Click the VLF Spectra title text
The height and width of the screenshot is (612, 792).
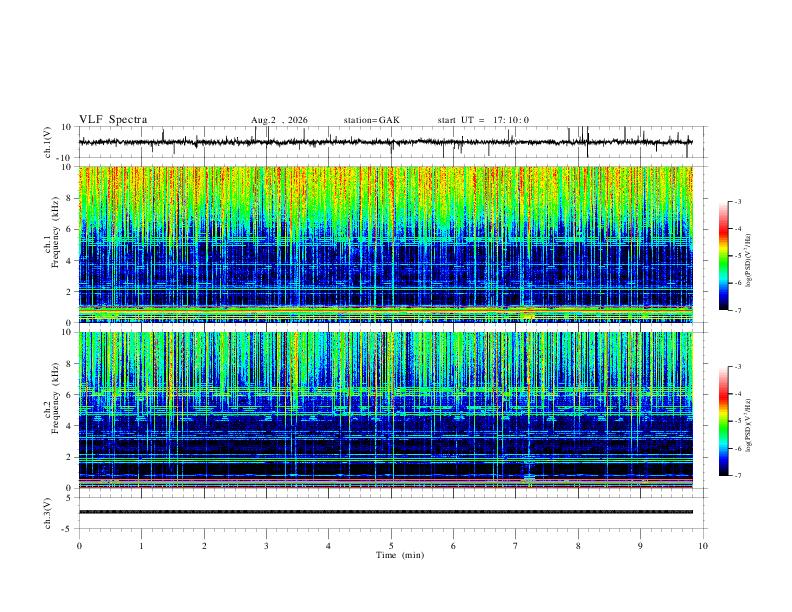point(113,120)
